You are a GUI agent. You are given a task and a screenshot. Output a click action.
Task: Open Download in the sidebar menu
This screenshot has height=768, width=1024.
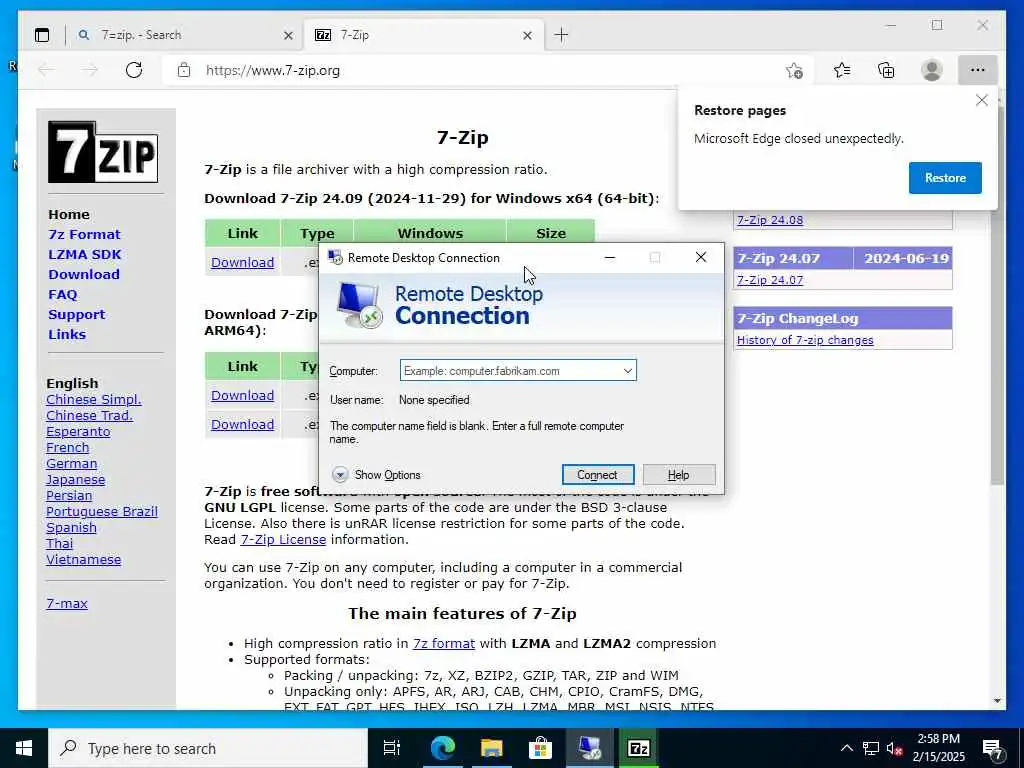(x=84, y=274)
